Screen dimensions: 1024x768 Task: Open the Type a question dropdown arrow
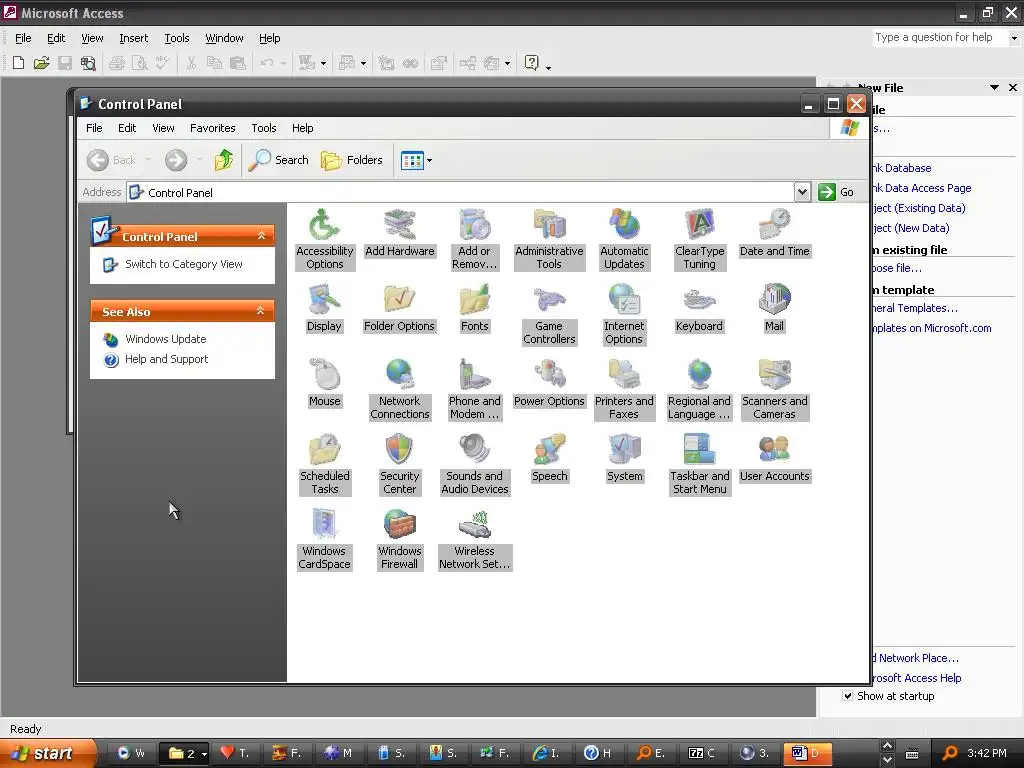pyautogui.click(x=1014, y=38)
